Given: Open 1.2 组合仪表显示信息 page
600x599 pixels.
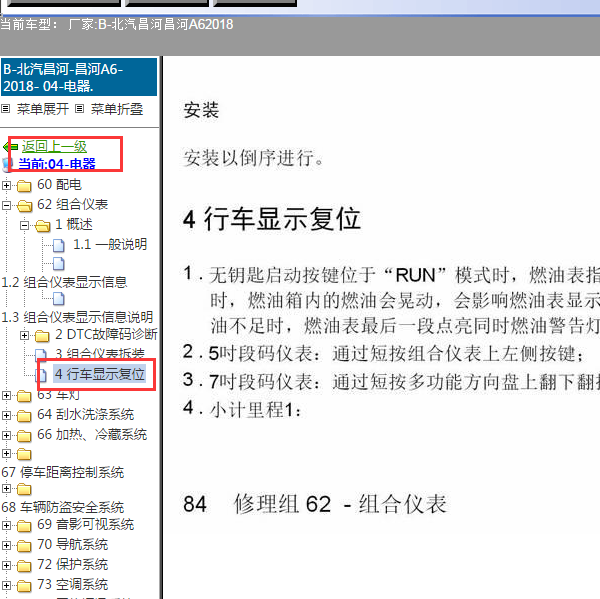Looking at the screenshot, I should [x=64, y=282].
